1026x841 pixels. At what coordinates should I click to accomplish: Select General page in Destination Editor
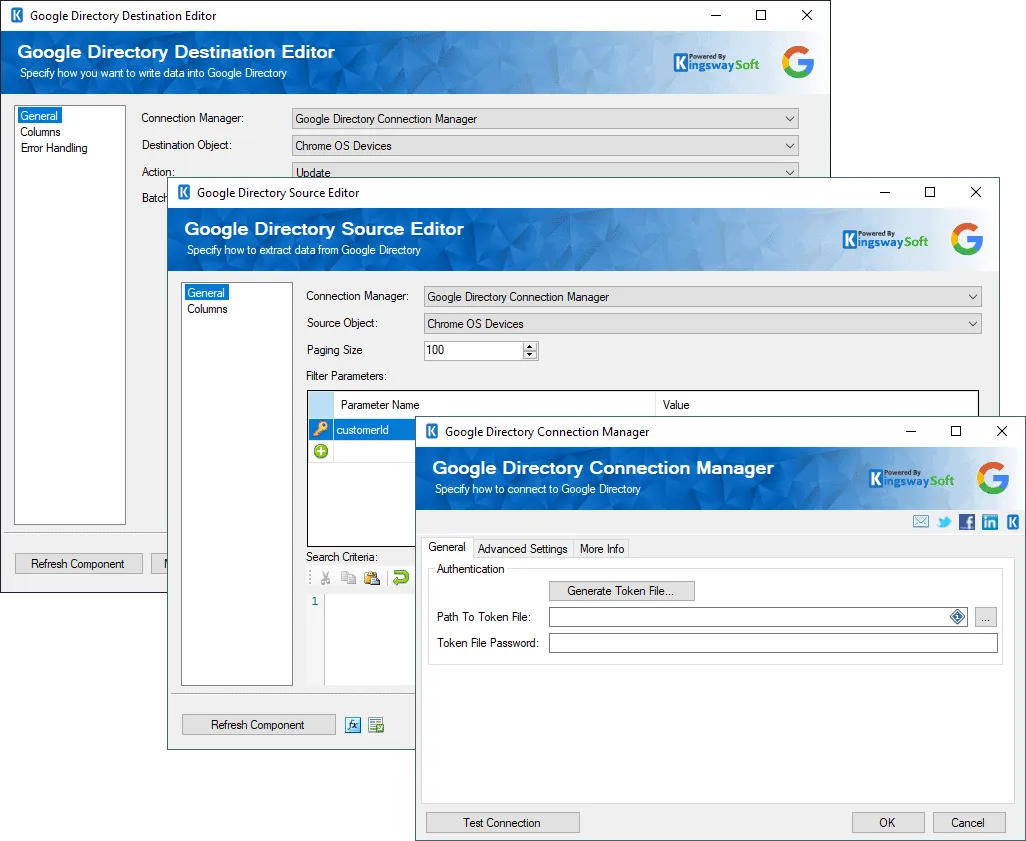coord(39,116)
